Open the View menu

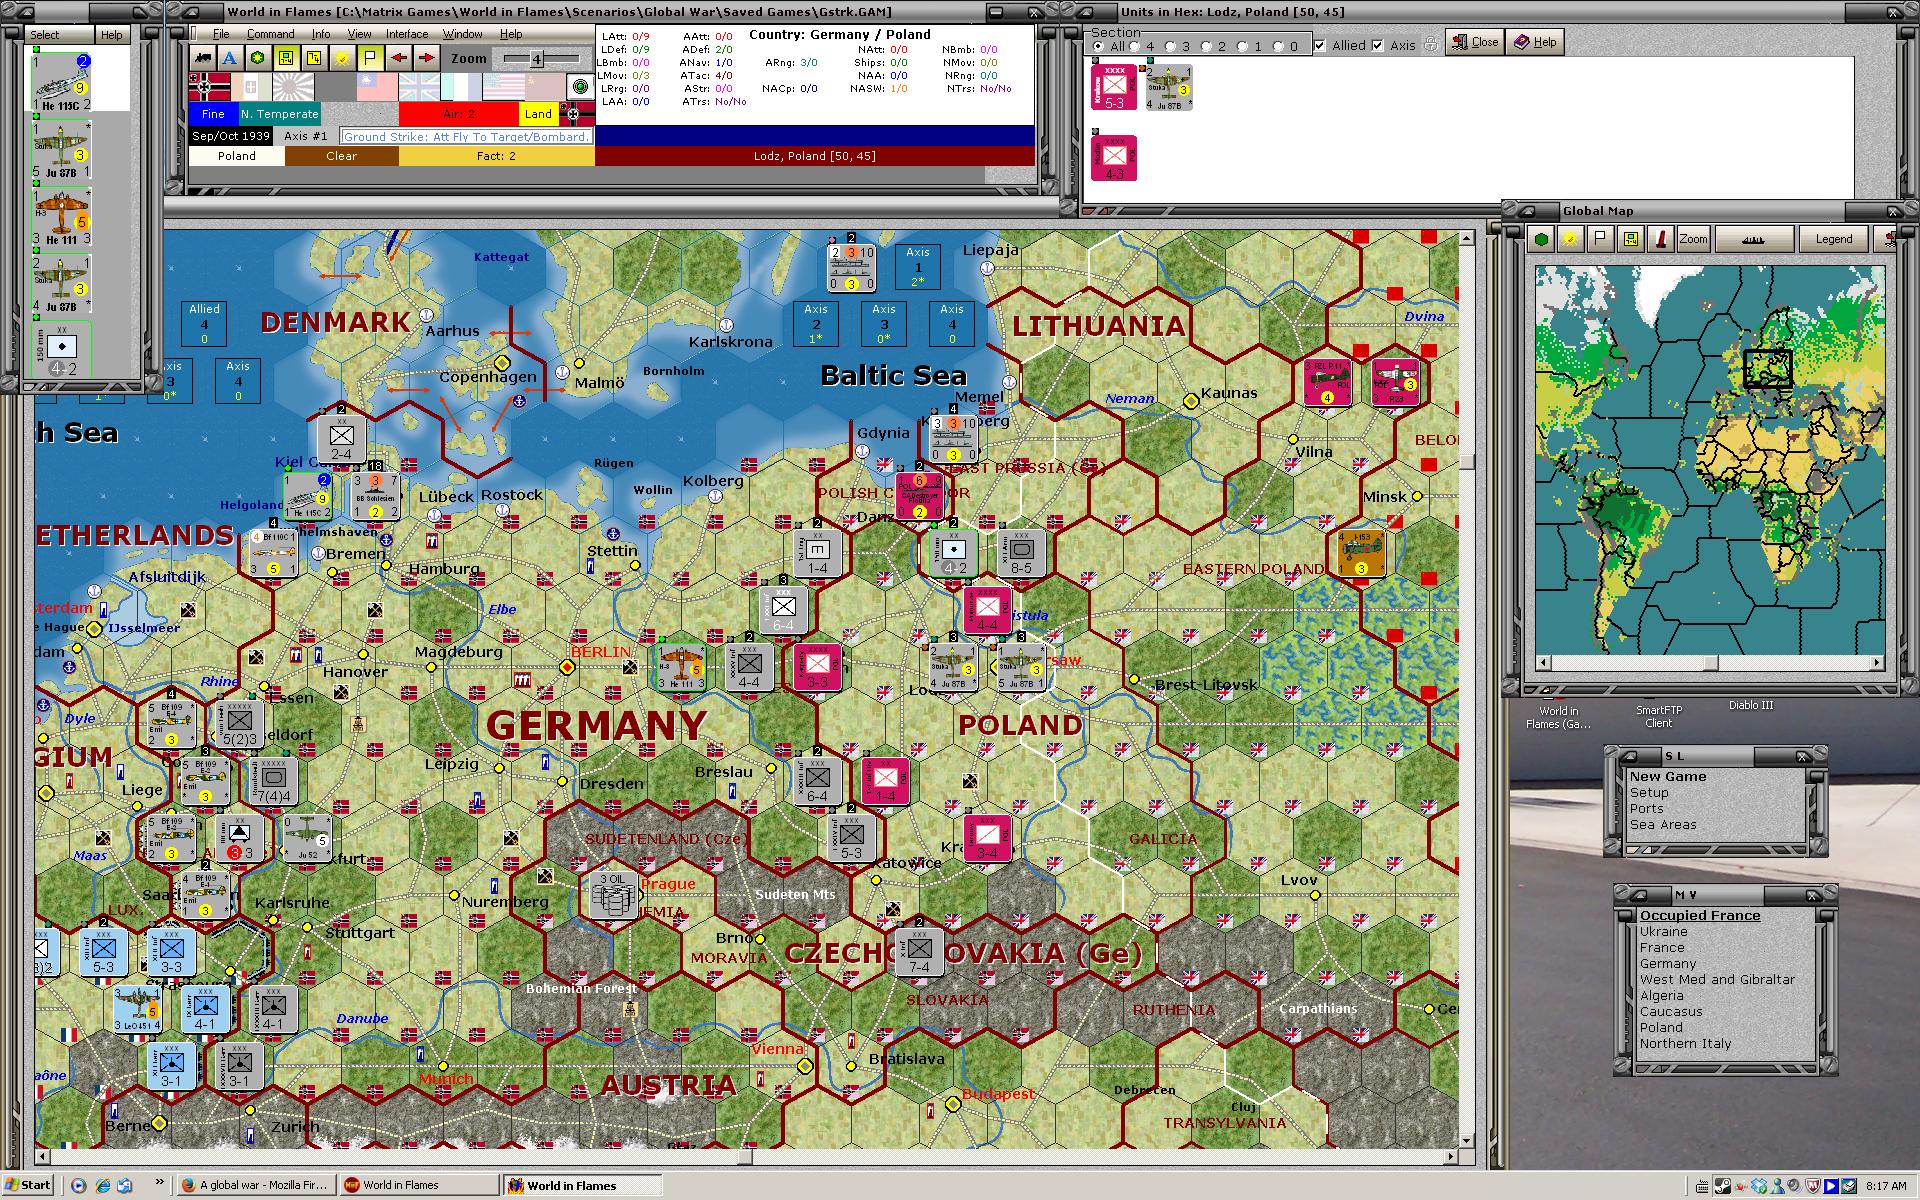tap(359, 34)
